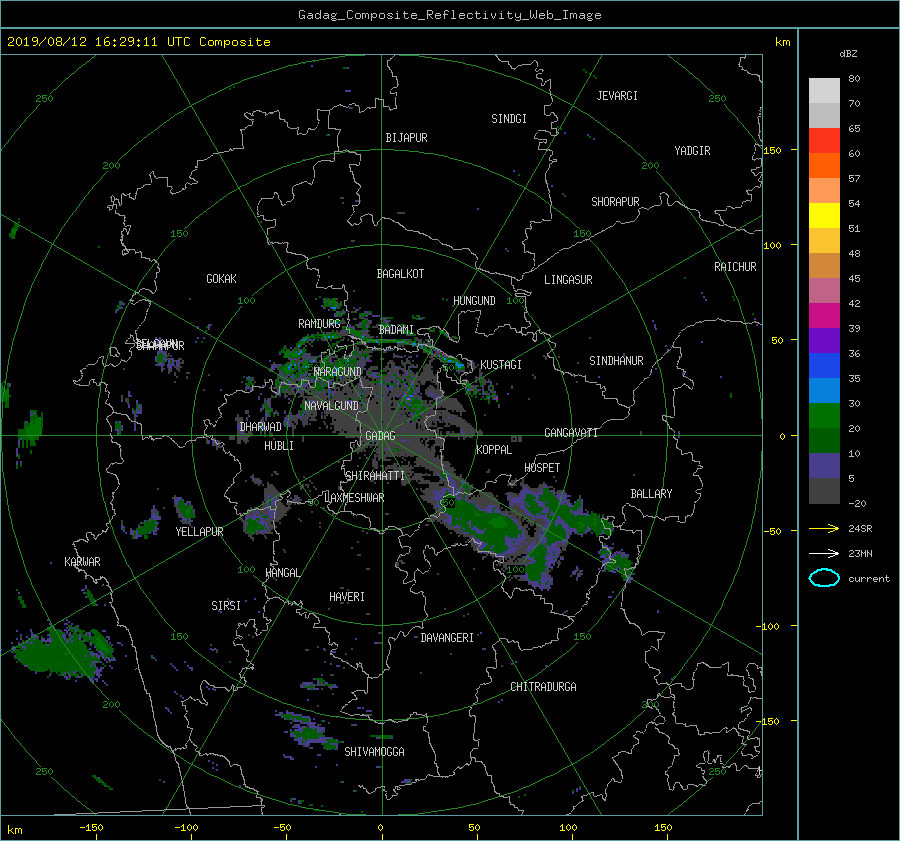
Task: Click the NAVALGUND city label
Action: pos(331,406)
